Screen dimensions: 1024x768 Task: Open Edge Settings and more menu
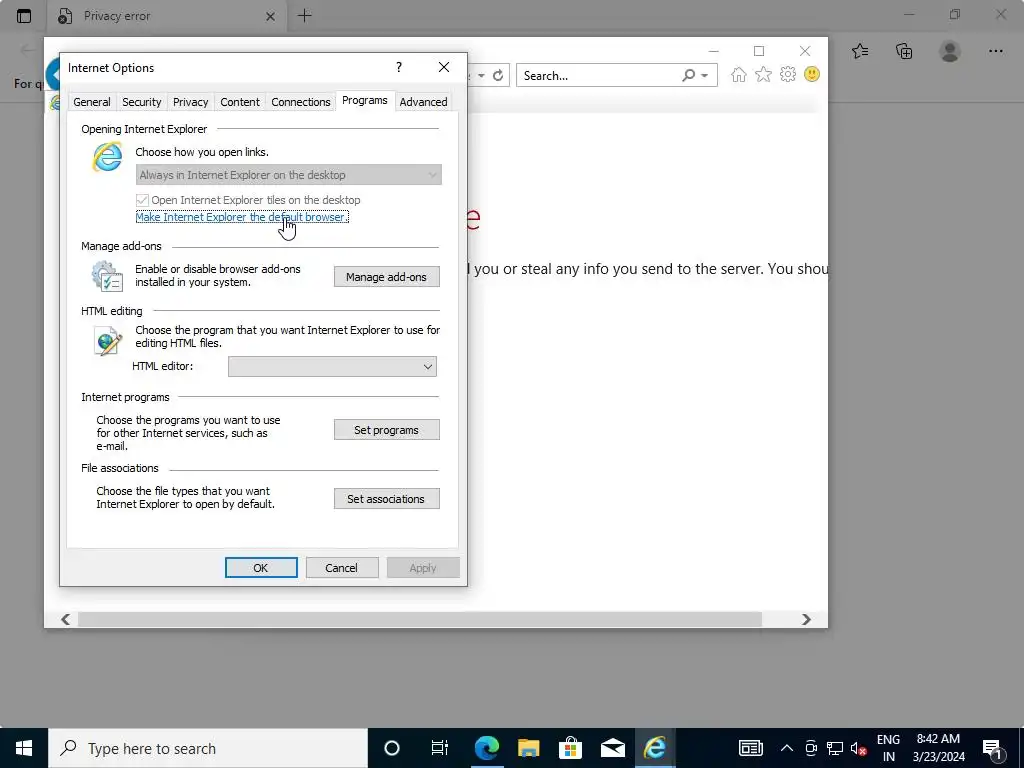pyautogui.click(x=995, y=51)
